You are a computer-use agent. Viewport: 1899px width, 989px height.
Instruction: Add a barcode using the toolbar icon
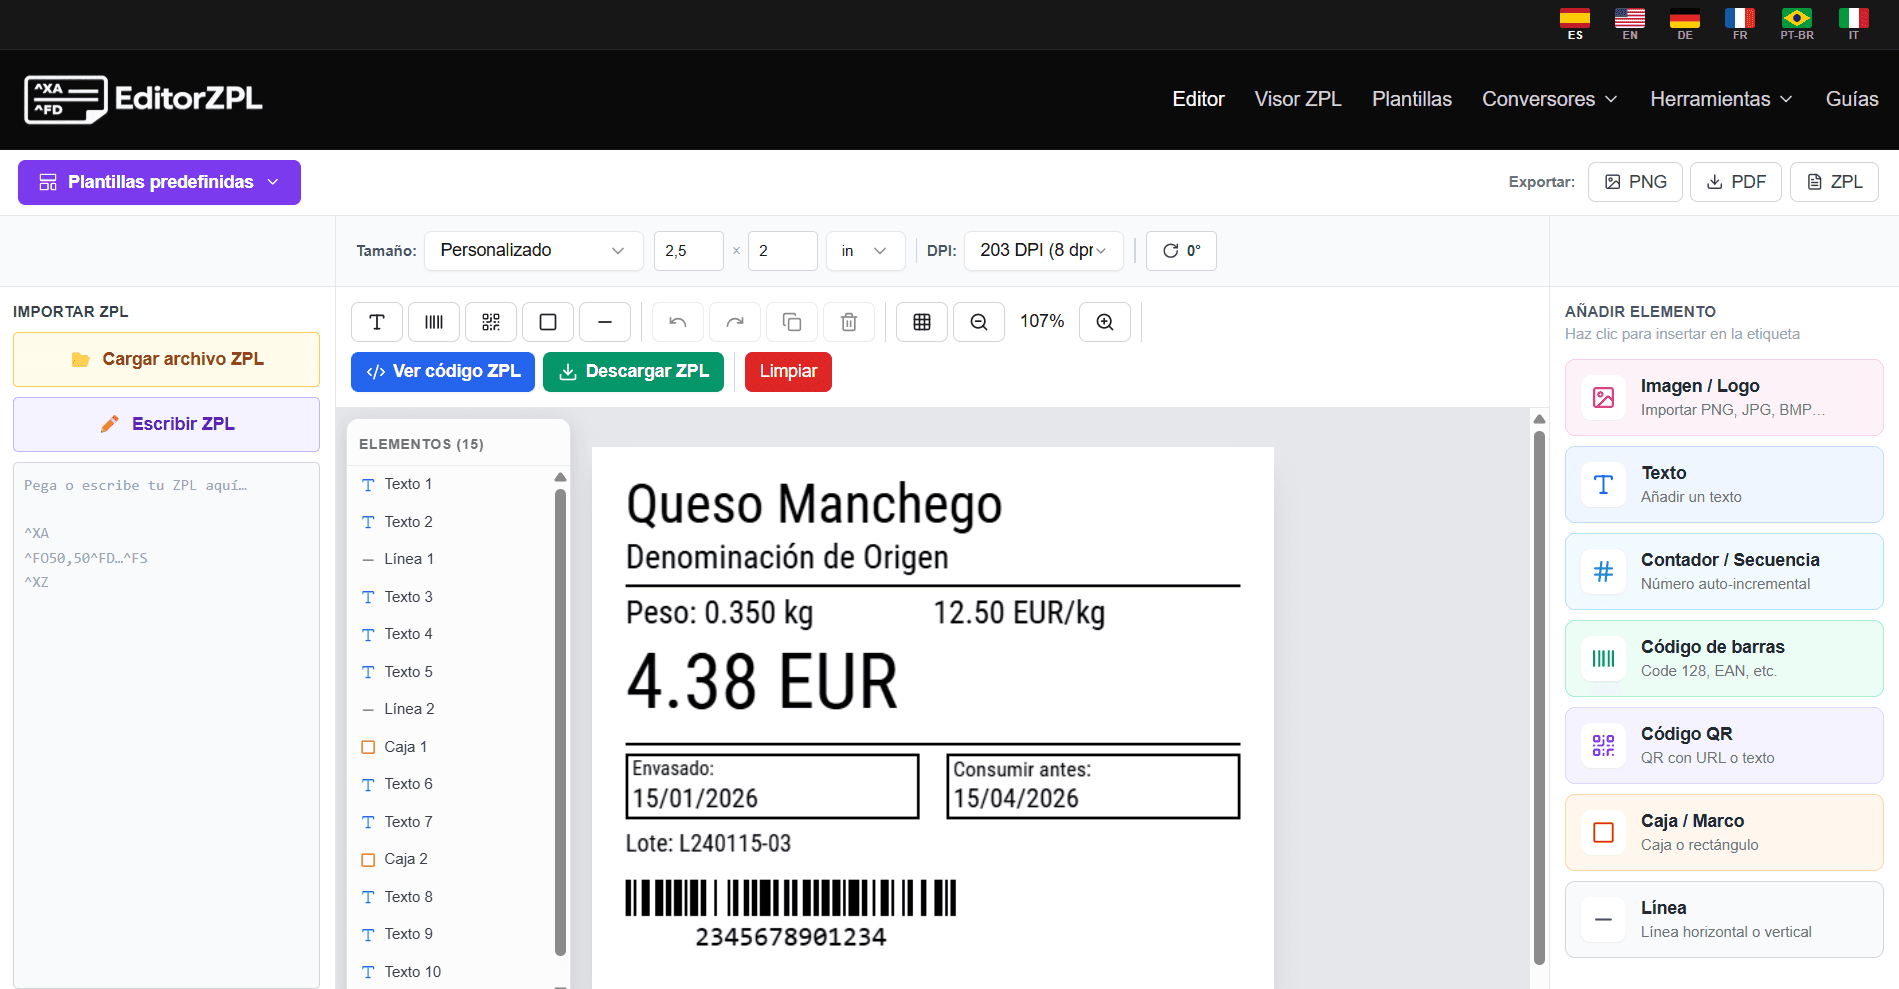coord(434,322)
